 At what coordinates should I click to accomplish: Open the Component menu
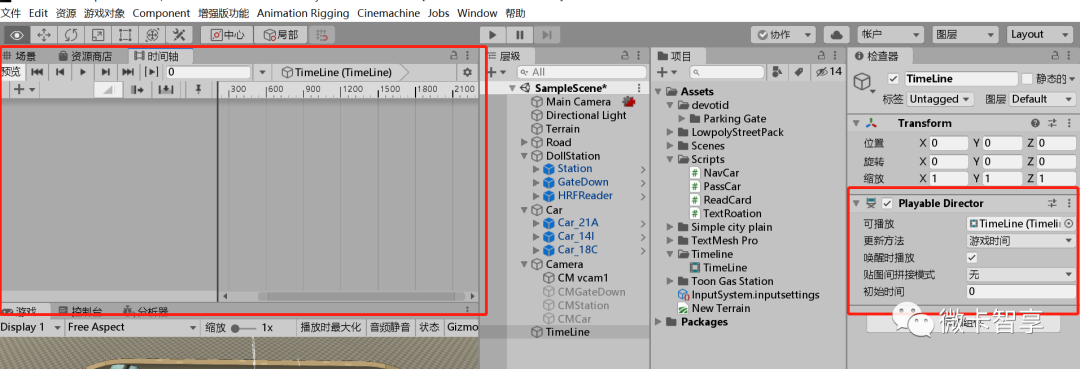pos(161,13)
